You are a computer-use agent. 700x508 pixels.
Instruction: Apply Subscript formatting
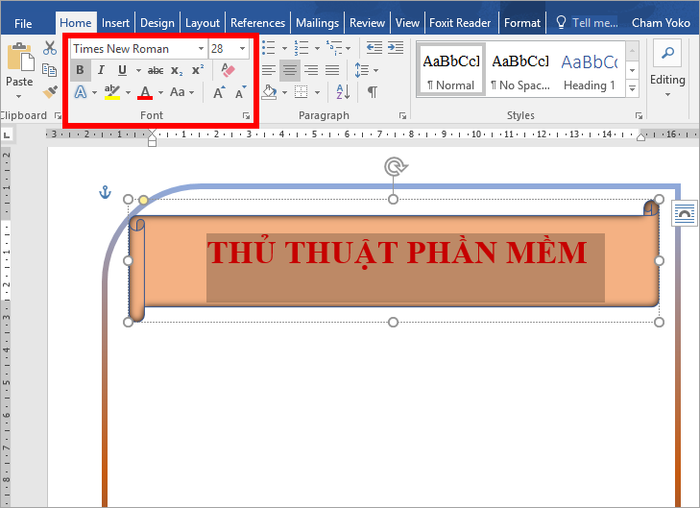(177, 71)
